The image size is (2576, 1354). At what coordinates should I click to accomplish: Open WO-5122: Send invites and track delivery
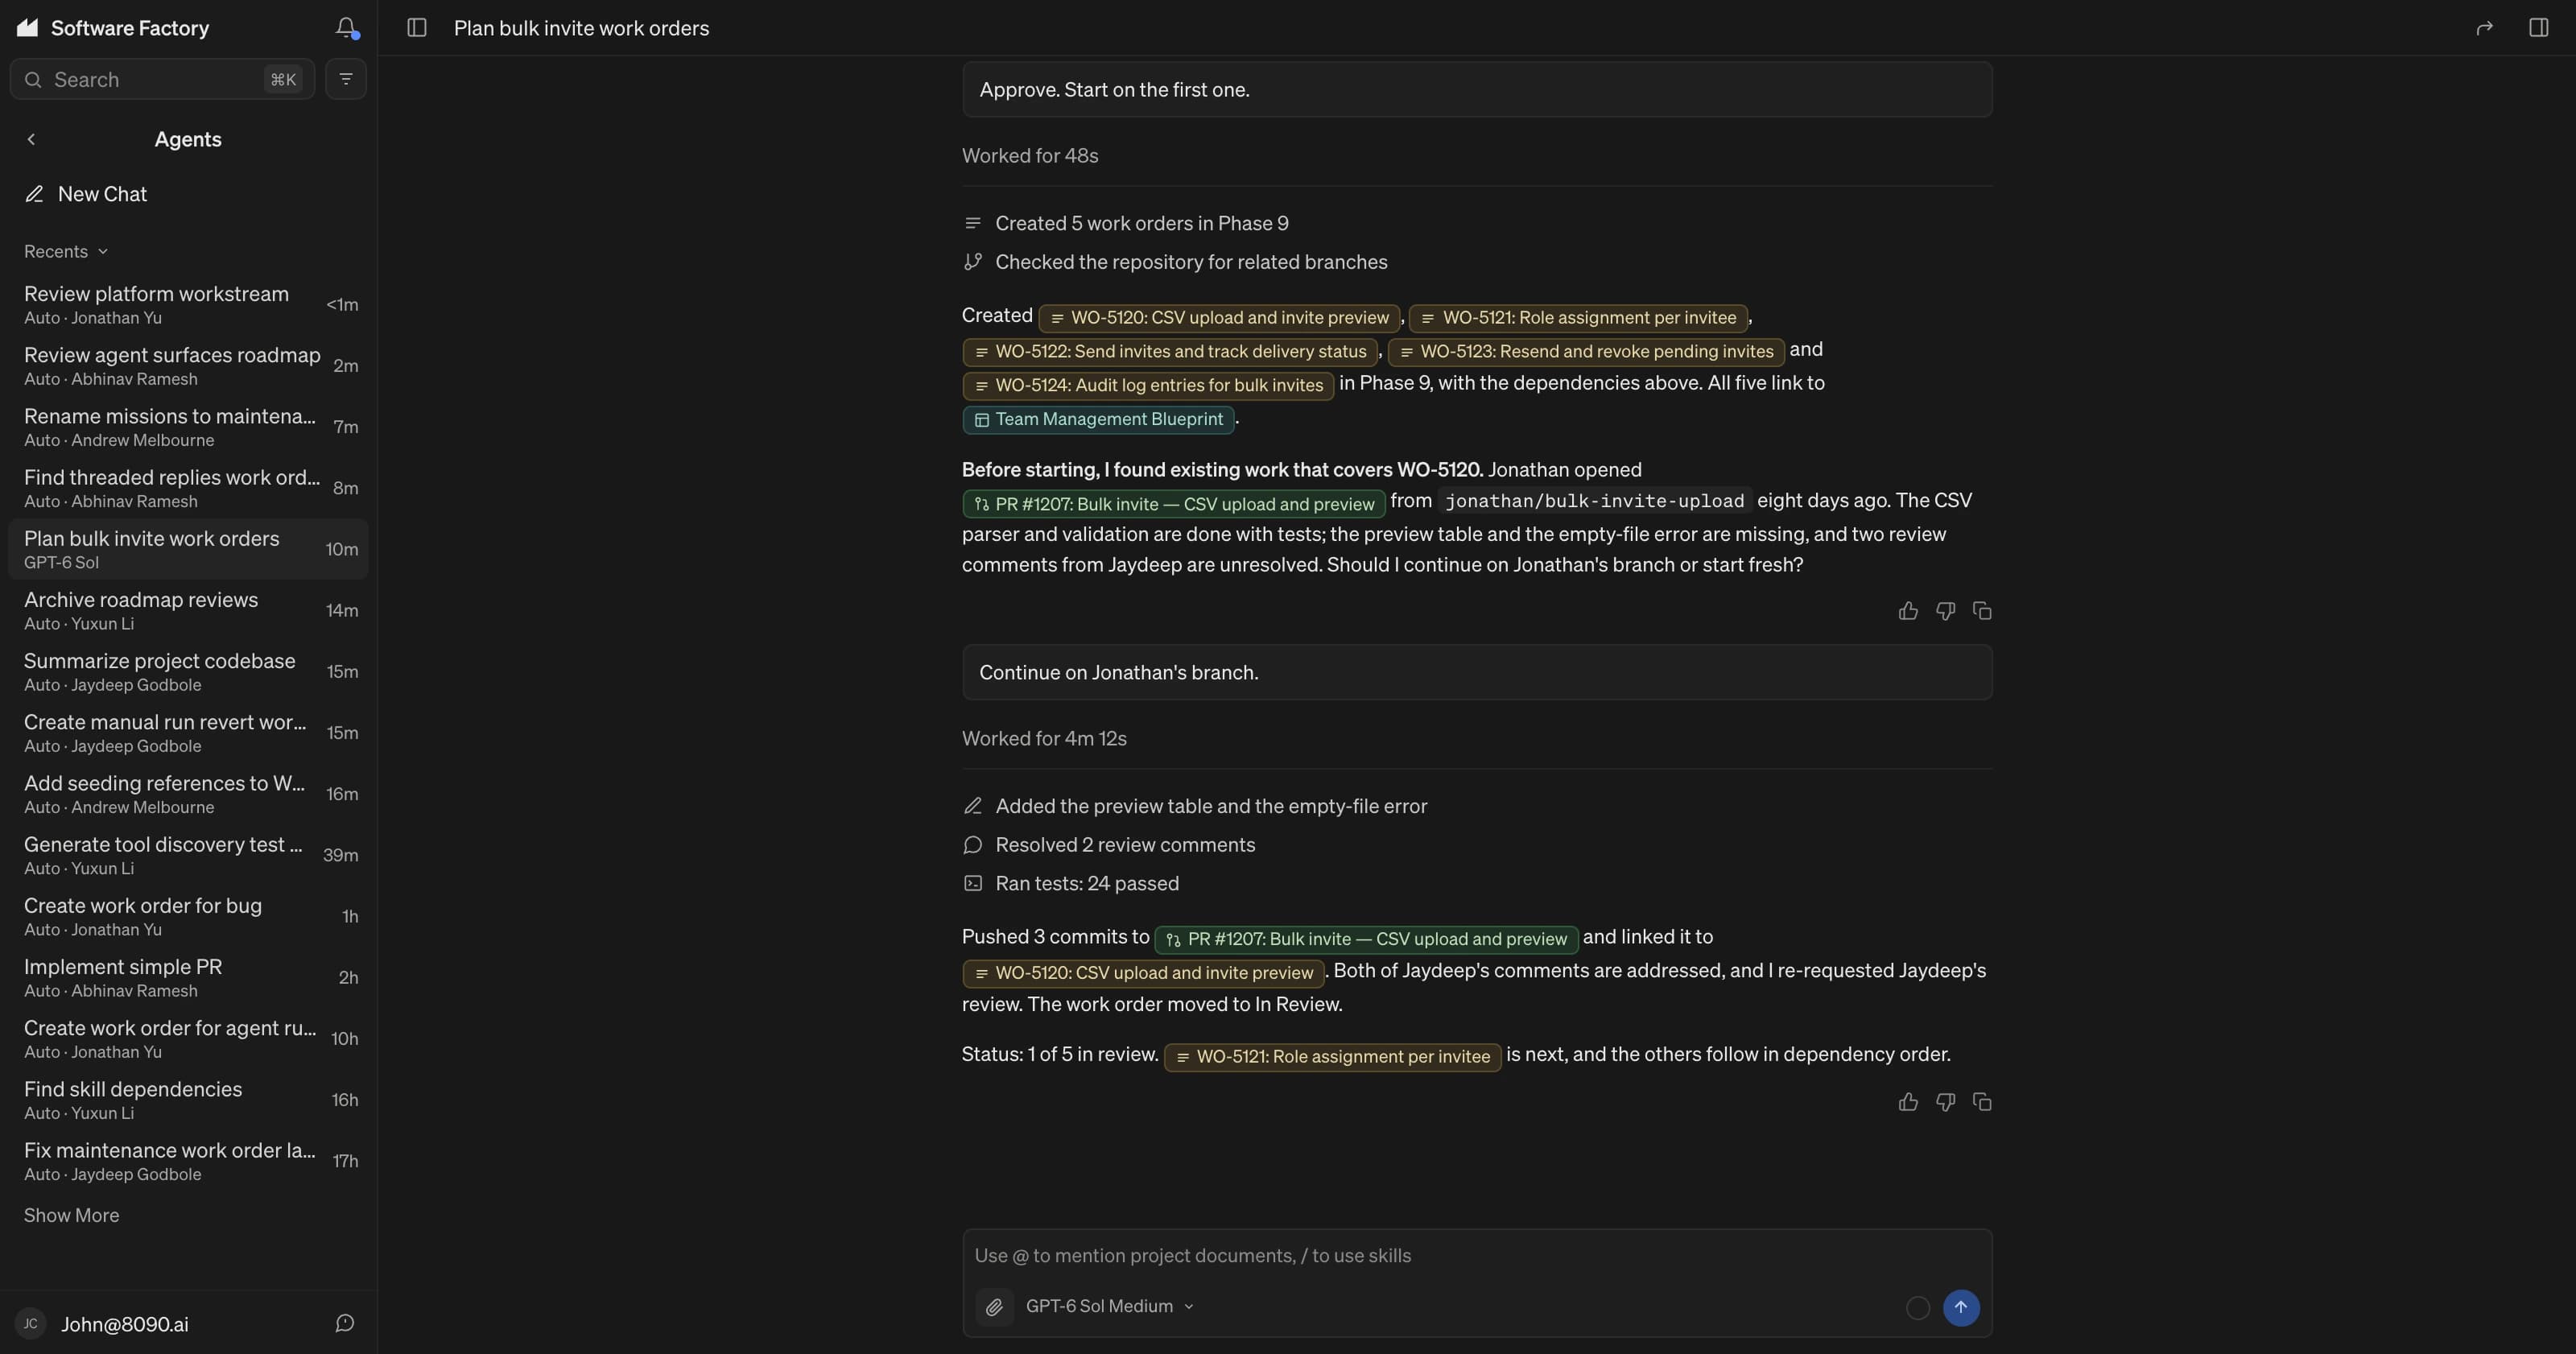coord(1169,352)
